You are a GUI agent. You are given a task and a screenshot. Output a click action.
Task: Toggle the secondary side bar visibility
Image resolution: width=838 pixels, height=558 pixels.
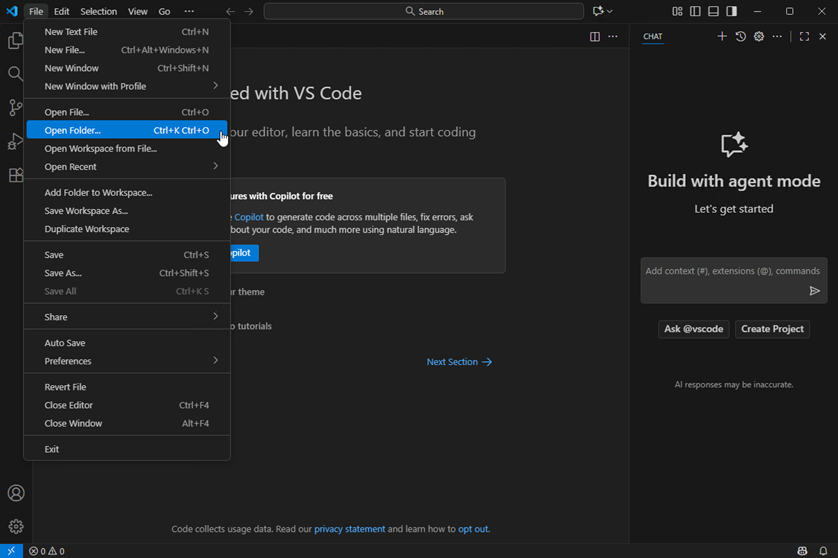[732, 11]
